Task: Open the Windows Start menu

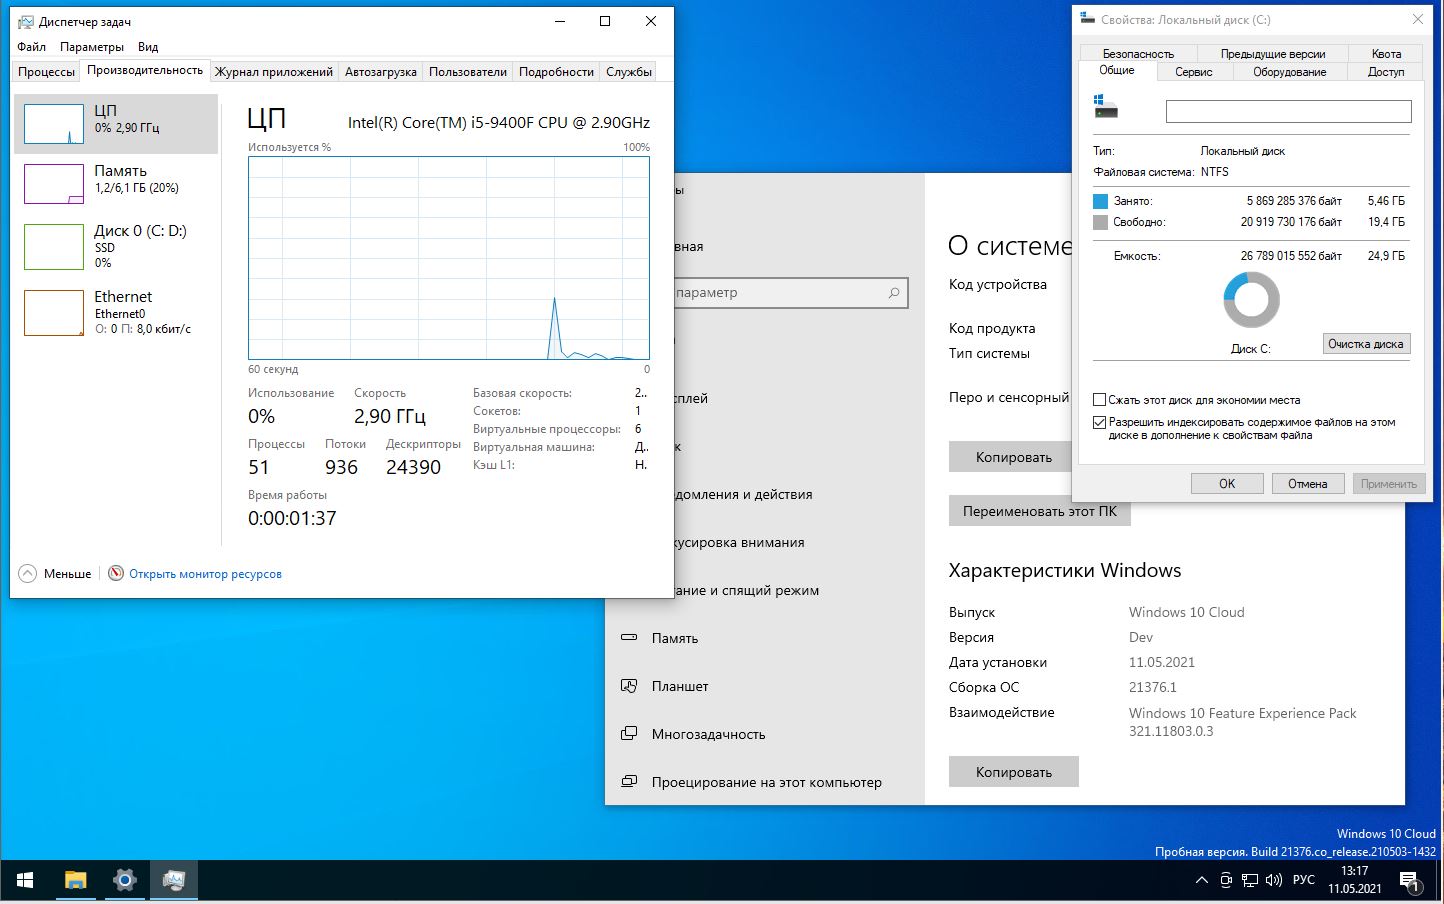Action: (25, 880)
